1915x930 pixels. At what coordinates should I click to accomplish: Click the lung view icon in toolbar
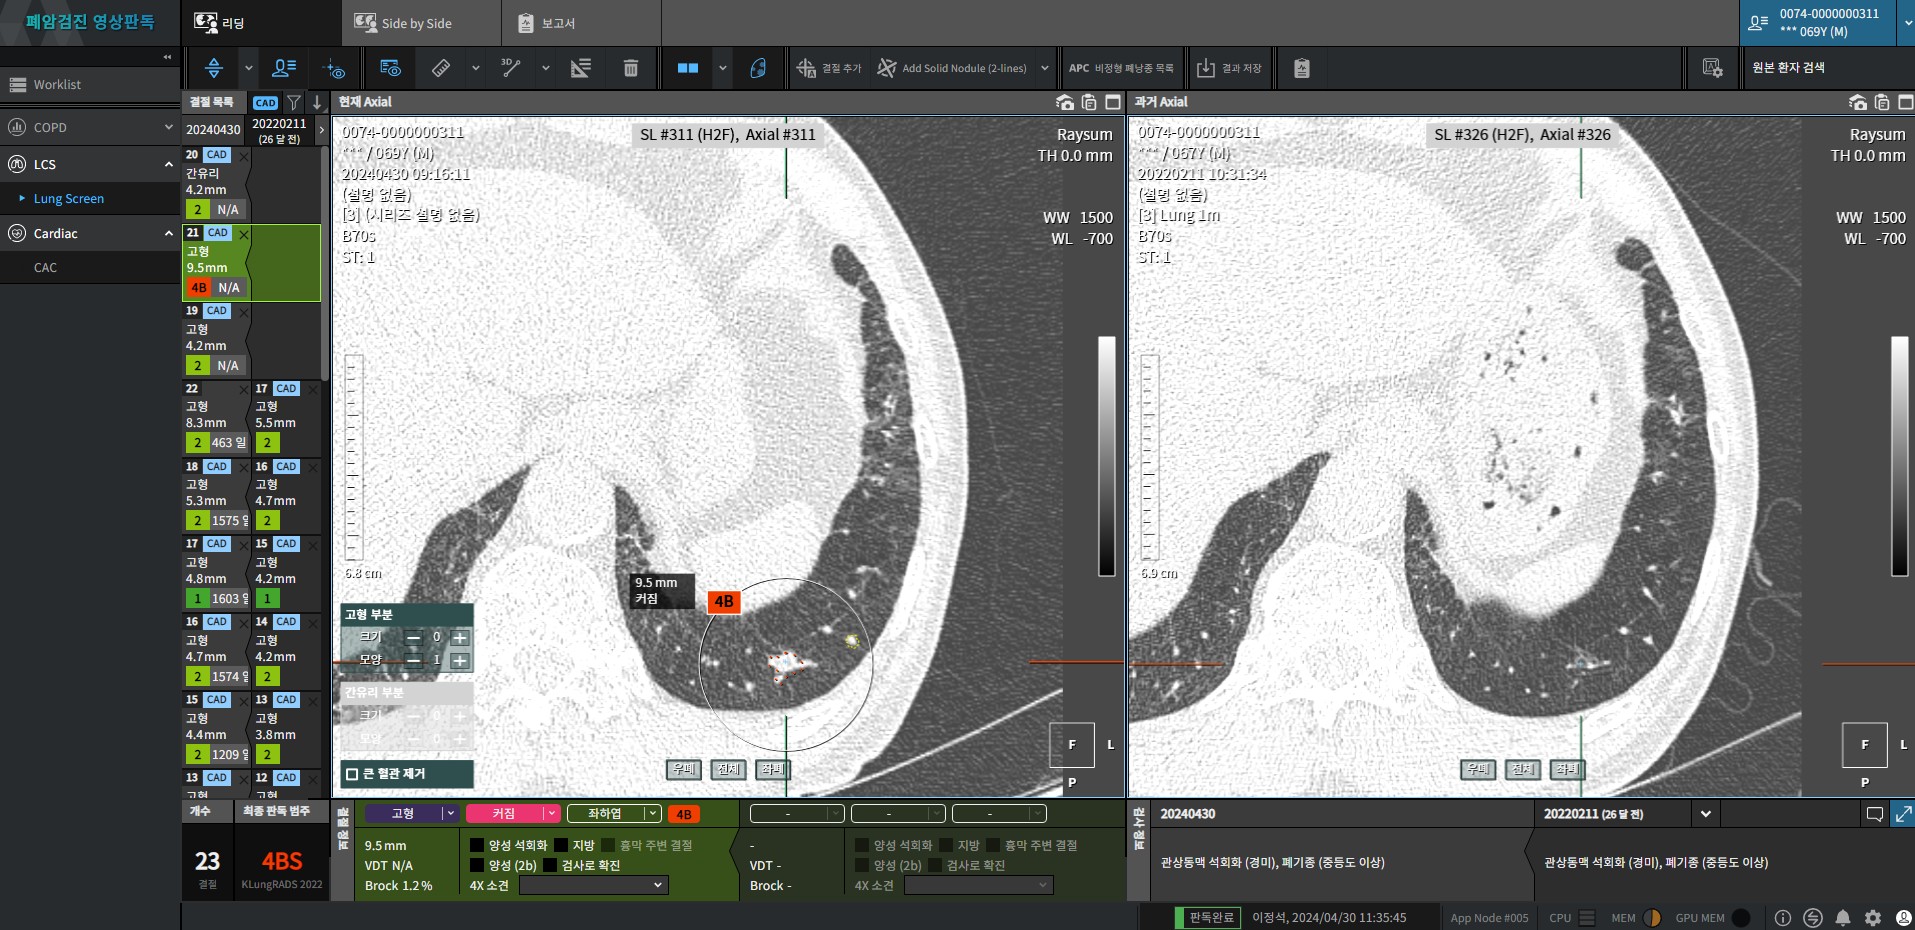(x=758, y=68)
